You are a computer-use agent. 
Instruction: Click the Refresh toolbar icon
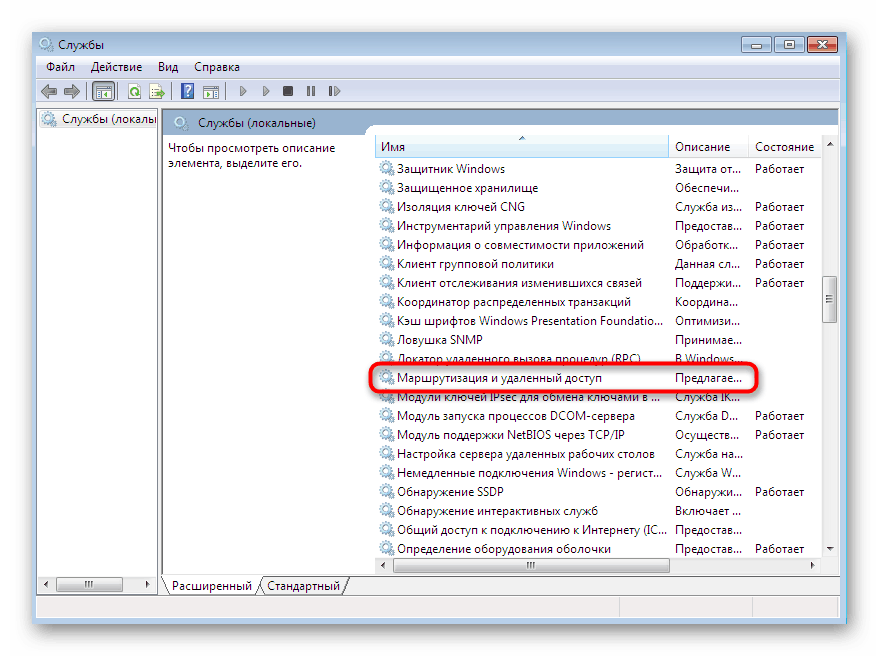135,91
